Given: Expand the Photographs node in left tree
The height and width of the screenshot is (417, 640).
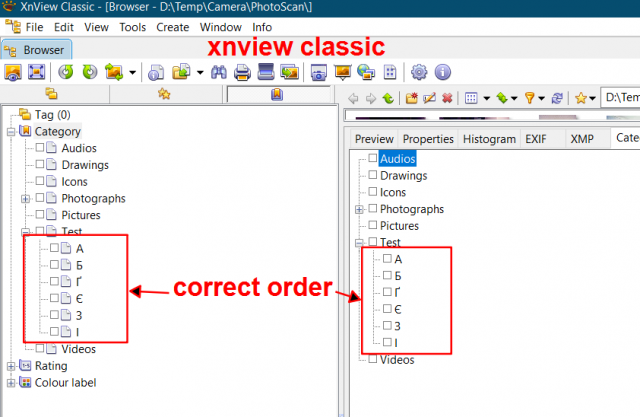Looking at the screenshot, I should point(25,199).
